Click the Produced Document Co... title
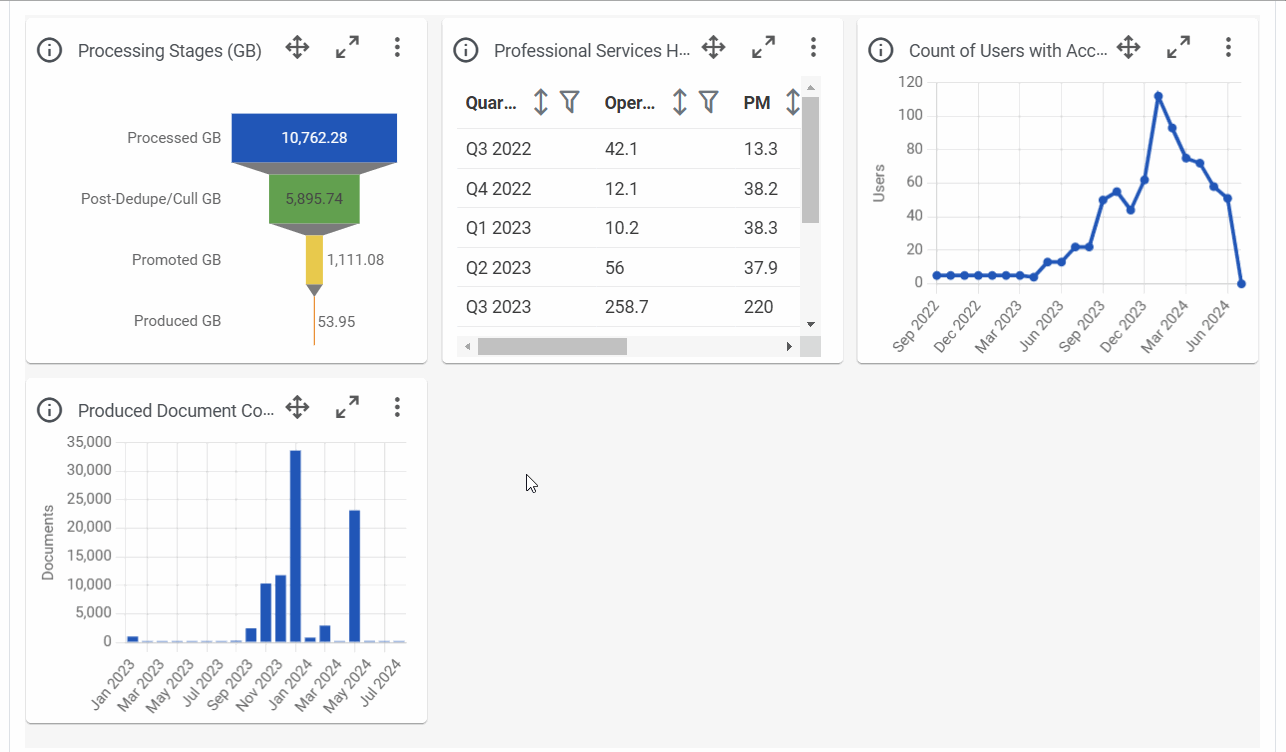Image resolution: width=1286 pixels, height=752 pixels. [x=176, y=411]
